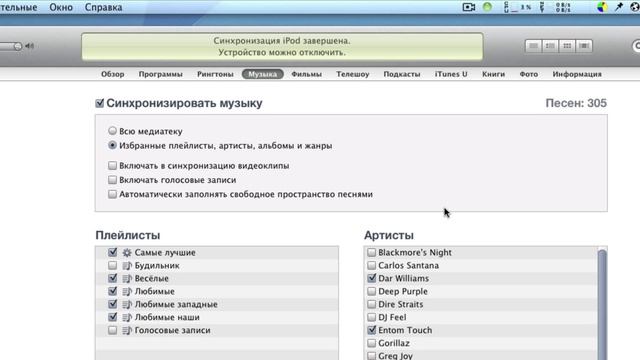Open the iTunes U tab
Image resolution: width=640 pixels, height=360 pixels.
pos(451,74)
